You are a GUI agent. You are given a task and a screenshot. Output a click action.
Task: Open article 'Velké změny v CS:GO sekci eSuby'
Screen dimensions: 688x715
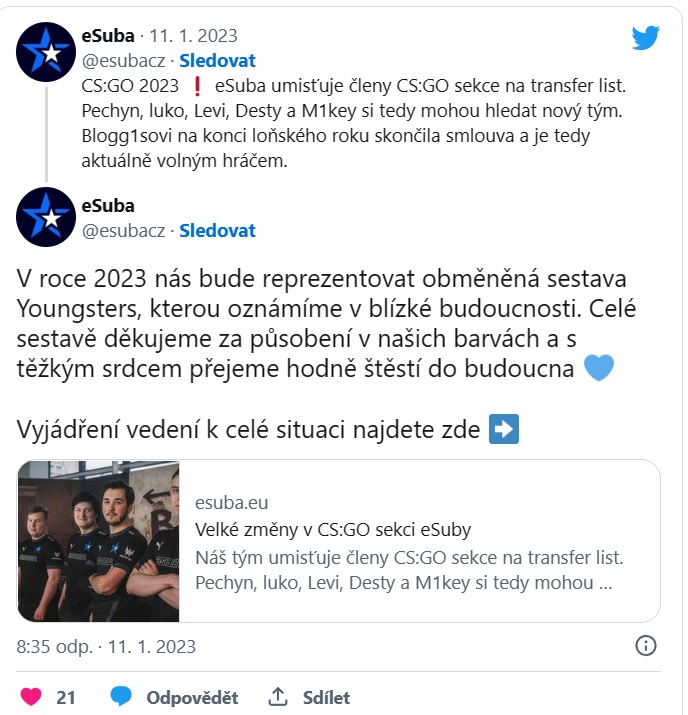[x=333, y=530]
